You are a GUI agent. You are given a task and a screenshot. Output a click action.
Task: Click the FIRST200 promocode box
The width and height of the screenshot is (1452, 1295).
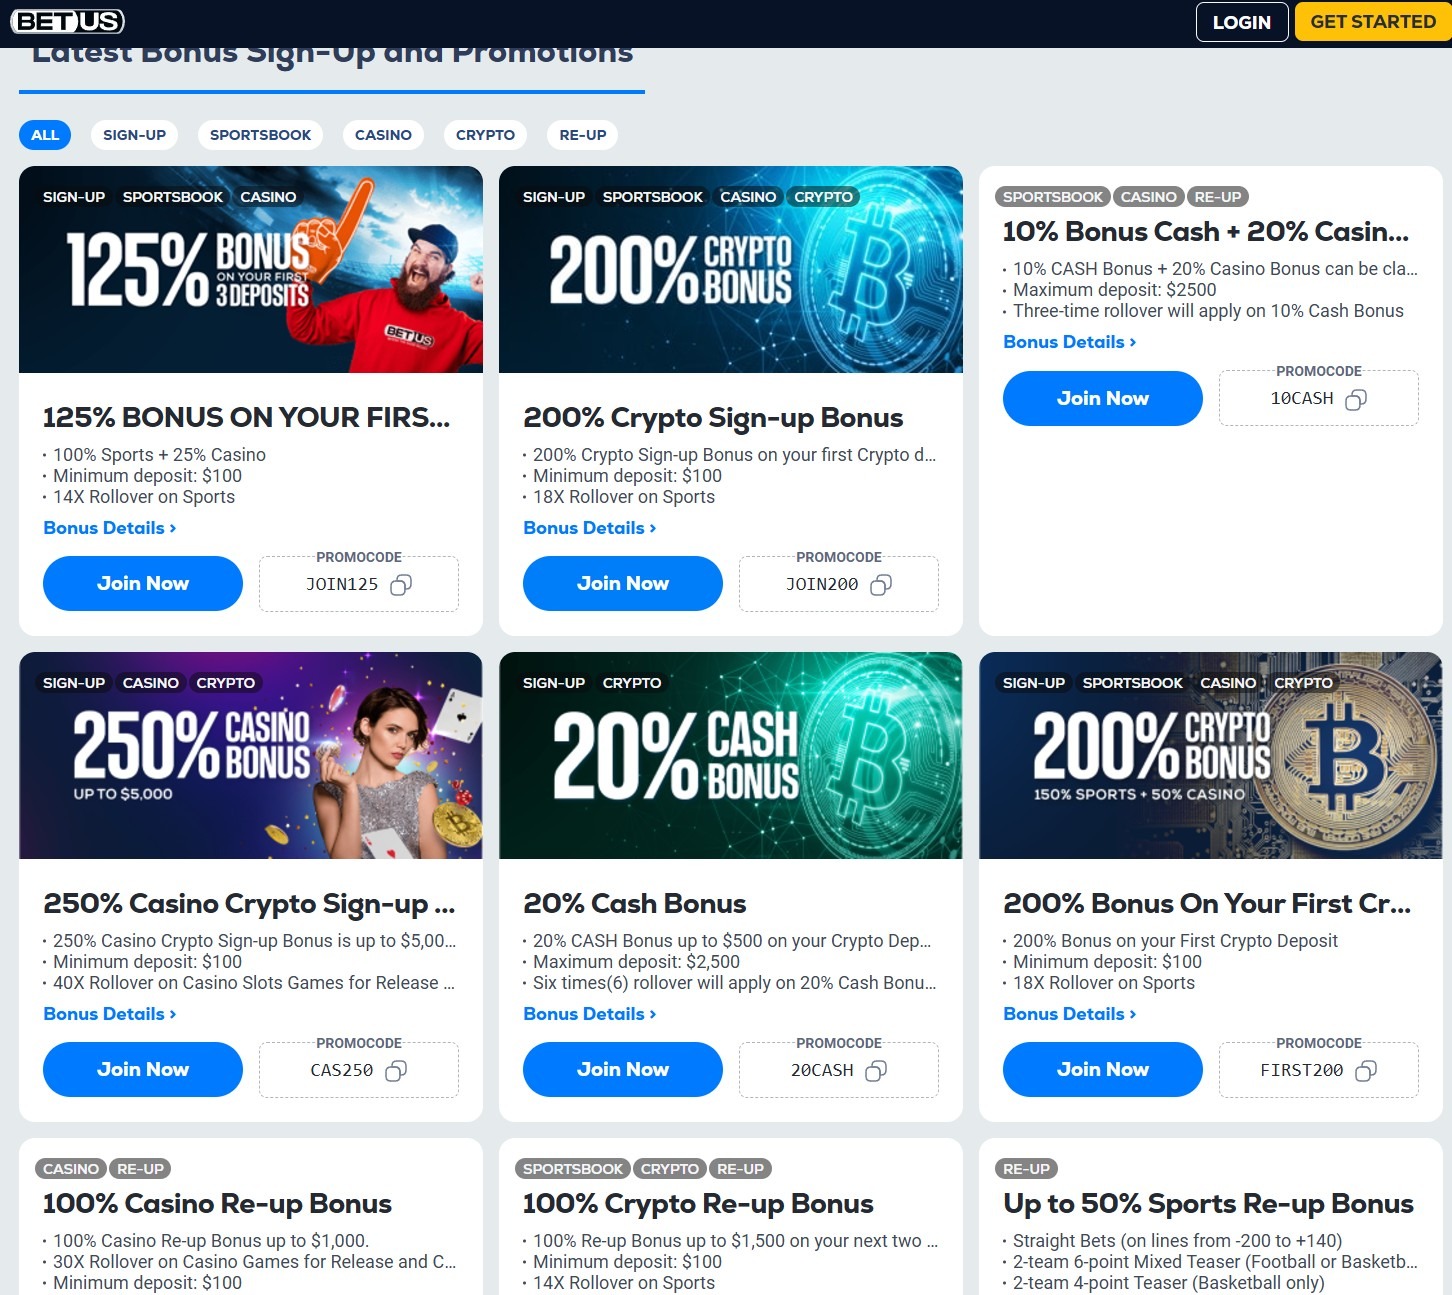click(x=1319, y=1070)
